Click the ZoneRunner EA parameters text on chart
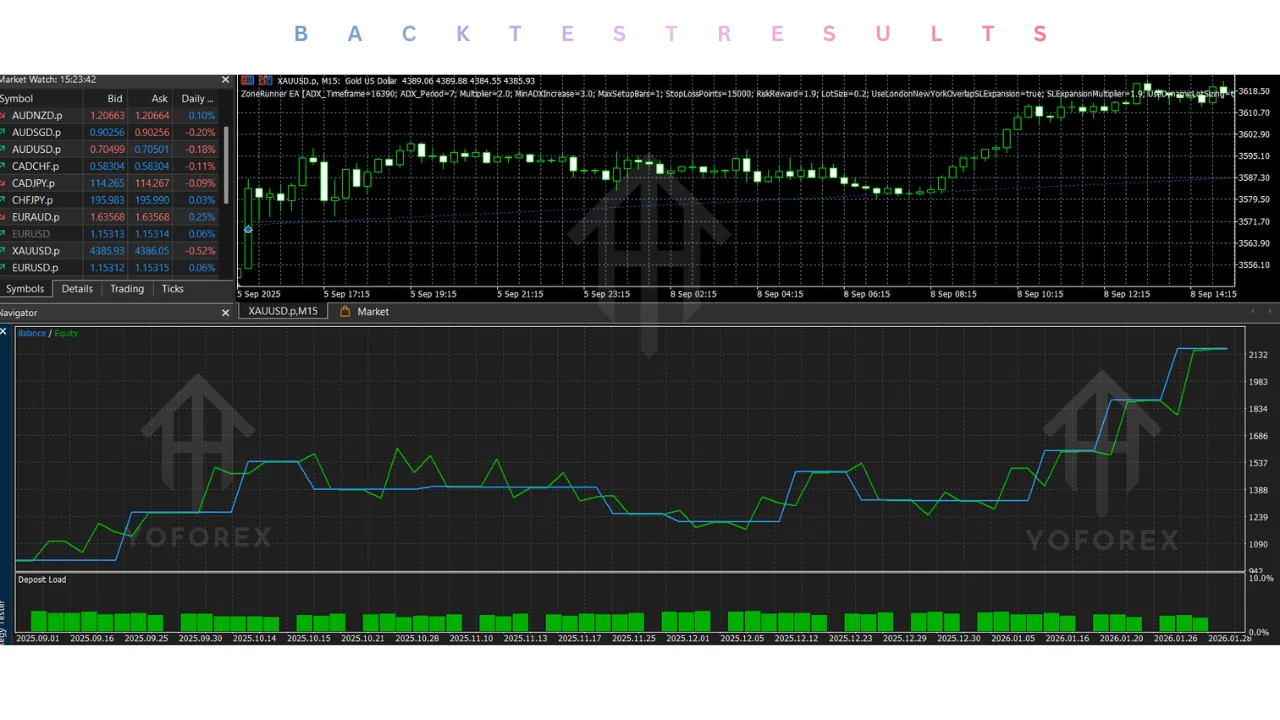The width and height of the screenshot is (1280, 720). click(737, 93)
